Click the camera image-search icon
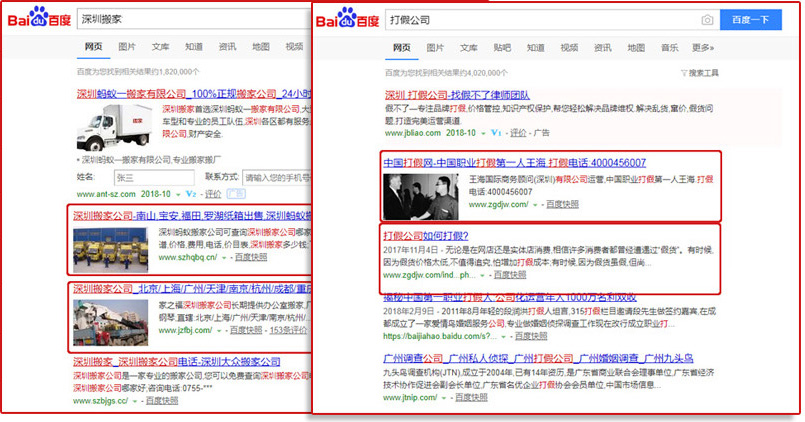The width and height of the screenshot is (805, 422). 707,20
